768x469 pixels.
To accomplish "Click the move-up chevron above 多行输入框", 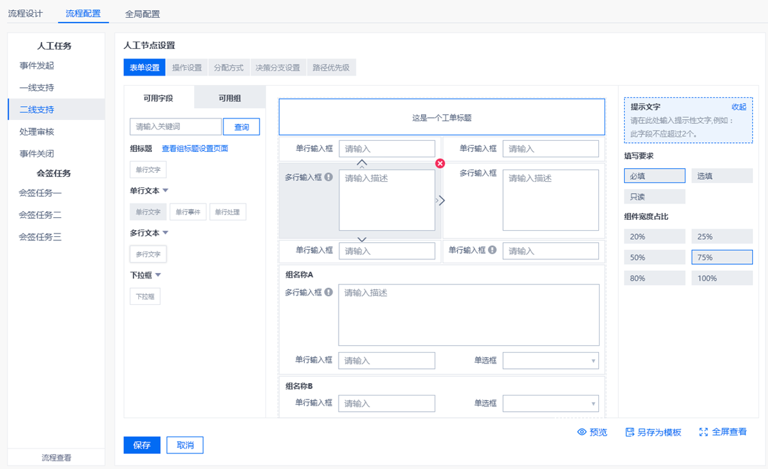I will coord(362,162).
